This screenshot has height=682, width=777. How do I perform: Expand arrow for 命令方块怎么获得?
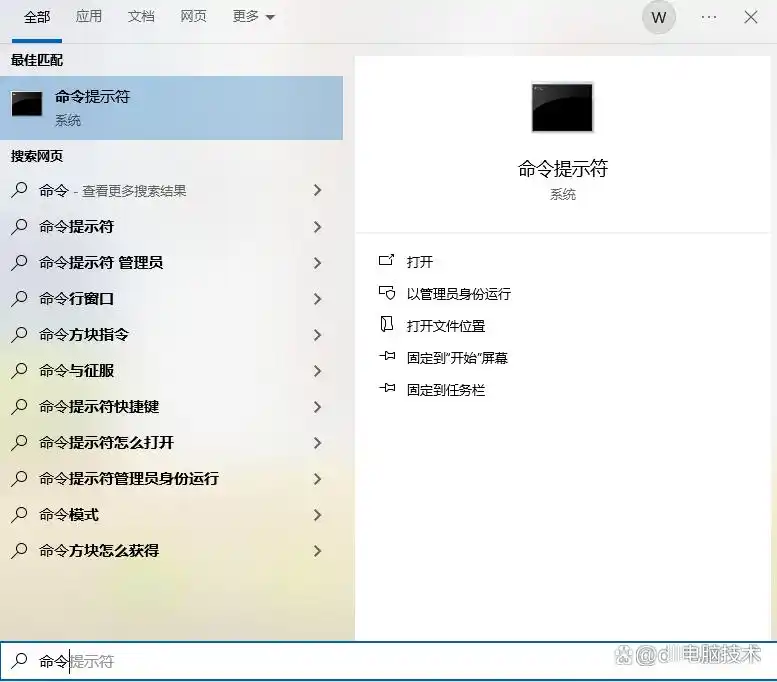[318, 551]
